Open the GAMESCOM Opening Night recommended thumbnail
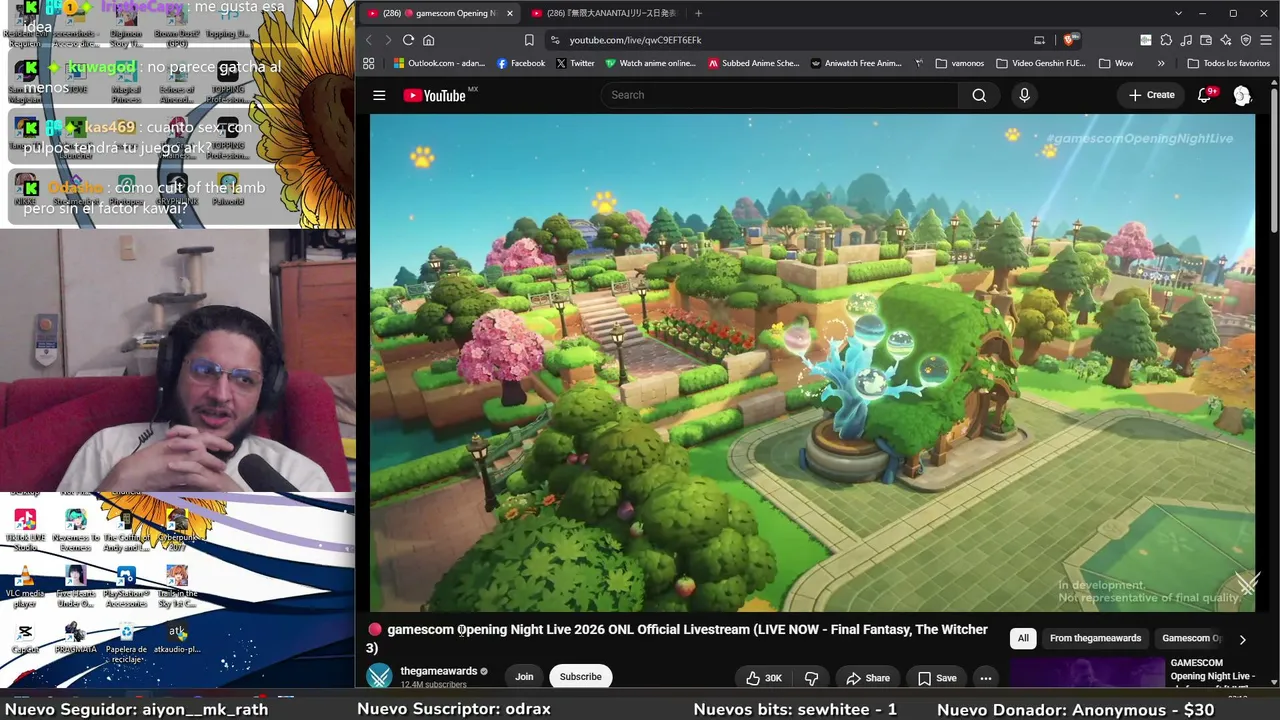Viewport: 1280px width, 720px height. click(x=1088, y=673)
